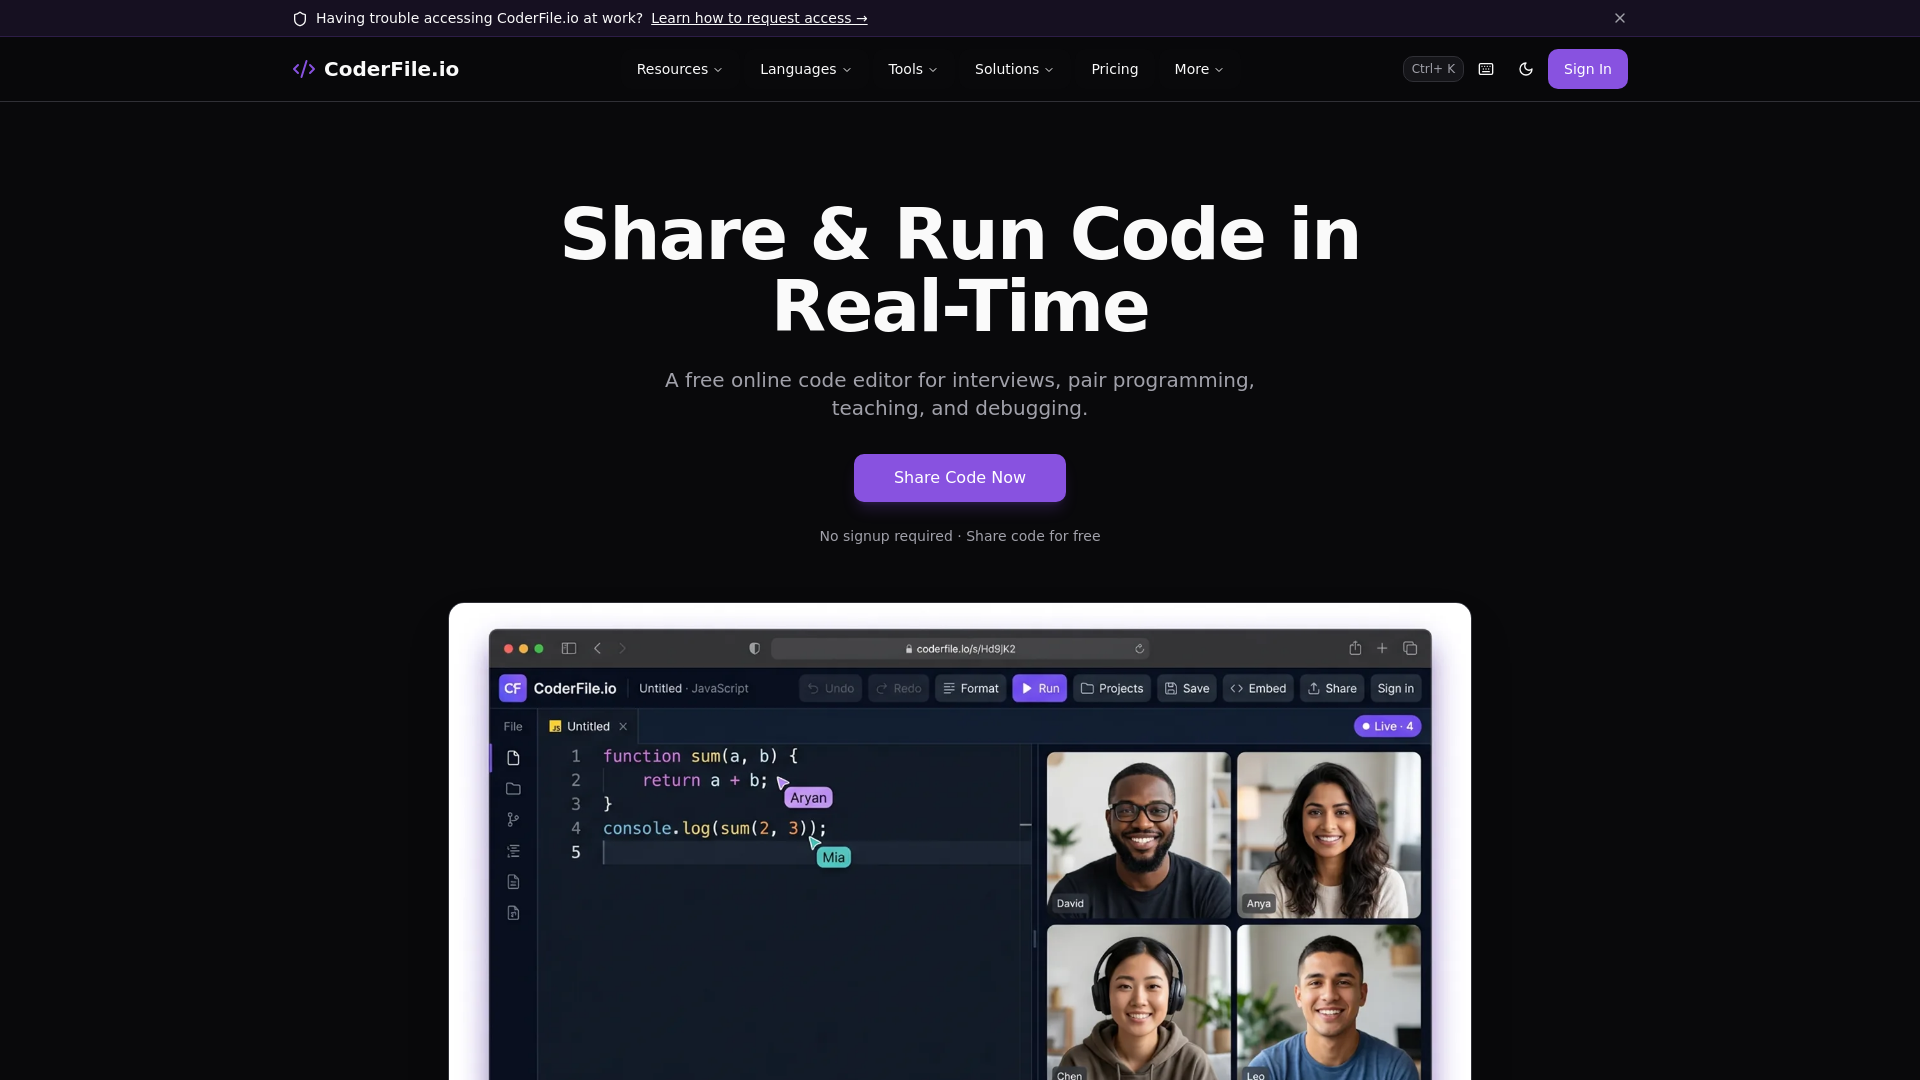Viewport: 1920px width, 1080px height.
Task: Select the outline list sidebar icon
Action: 513,851
